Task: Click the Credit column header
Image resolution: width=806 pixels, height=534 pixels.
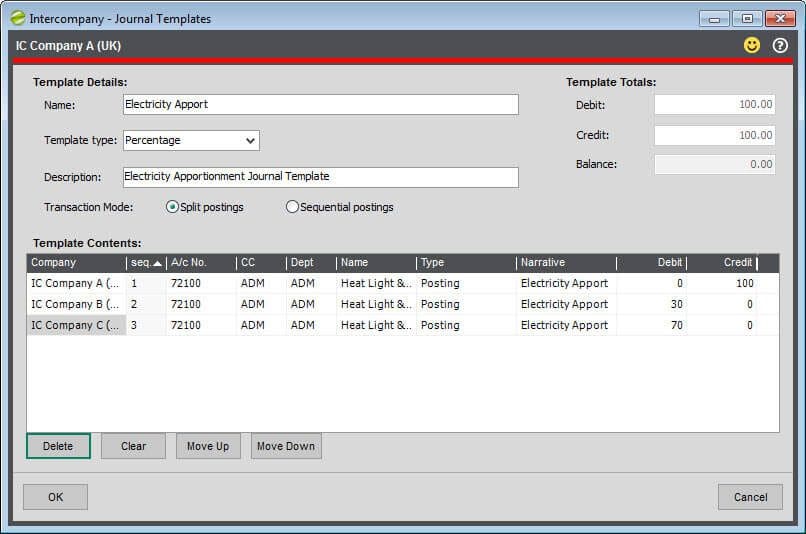Action: click(x=722, y=263)
